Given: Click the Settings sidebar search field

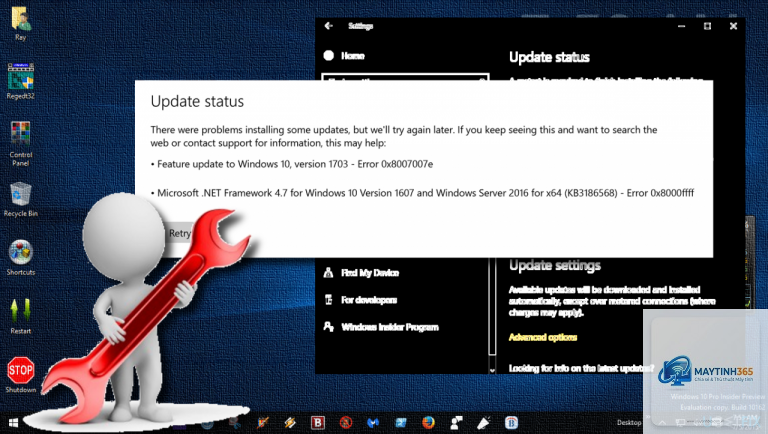Looking at the screenshot, I should [405, 77].
